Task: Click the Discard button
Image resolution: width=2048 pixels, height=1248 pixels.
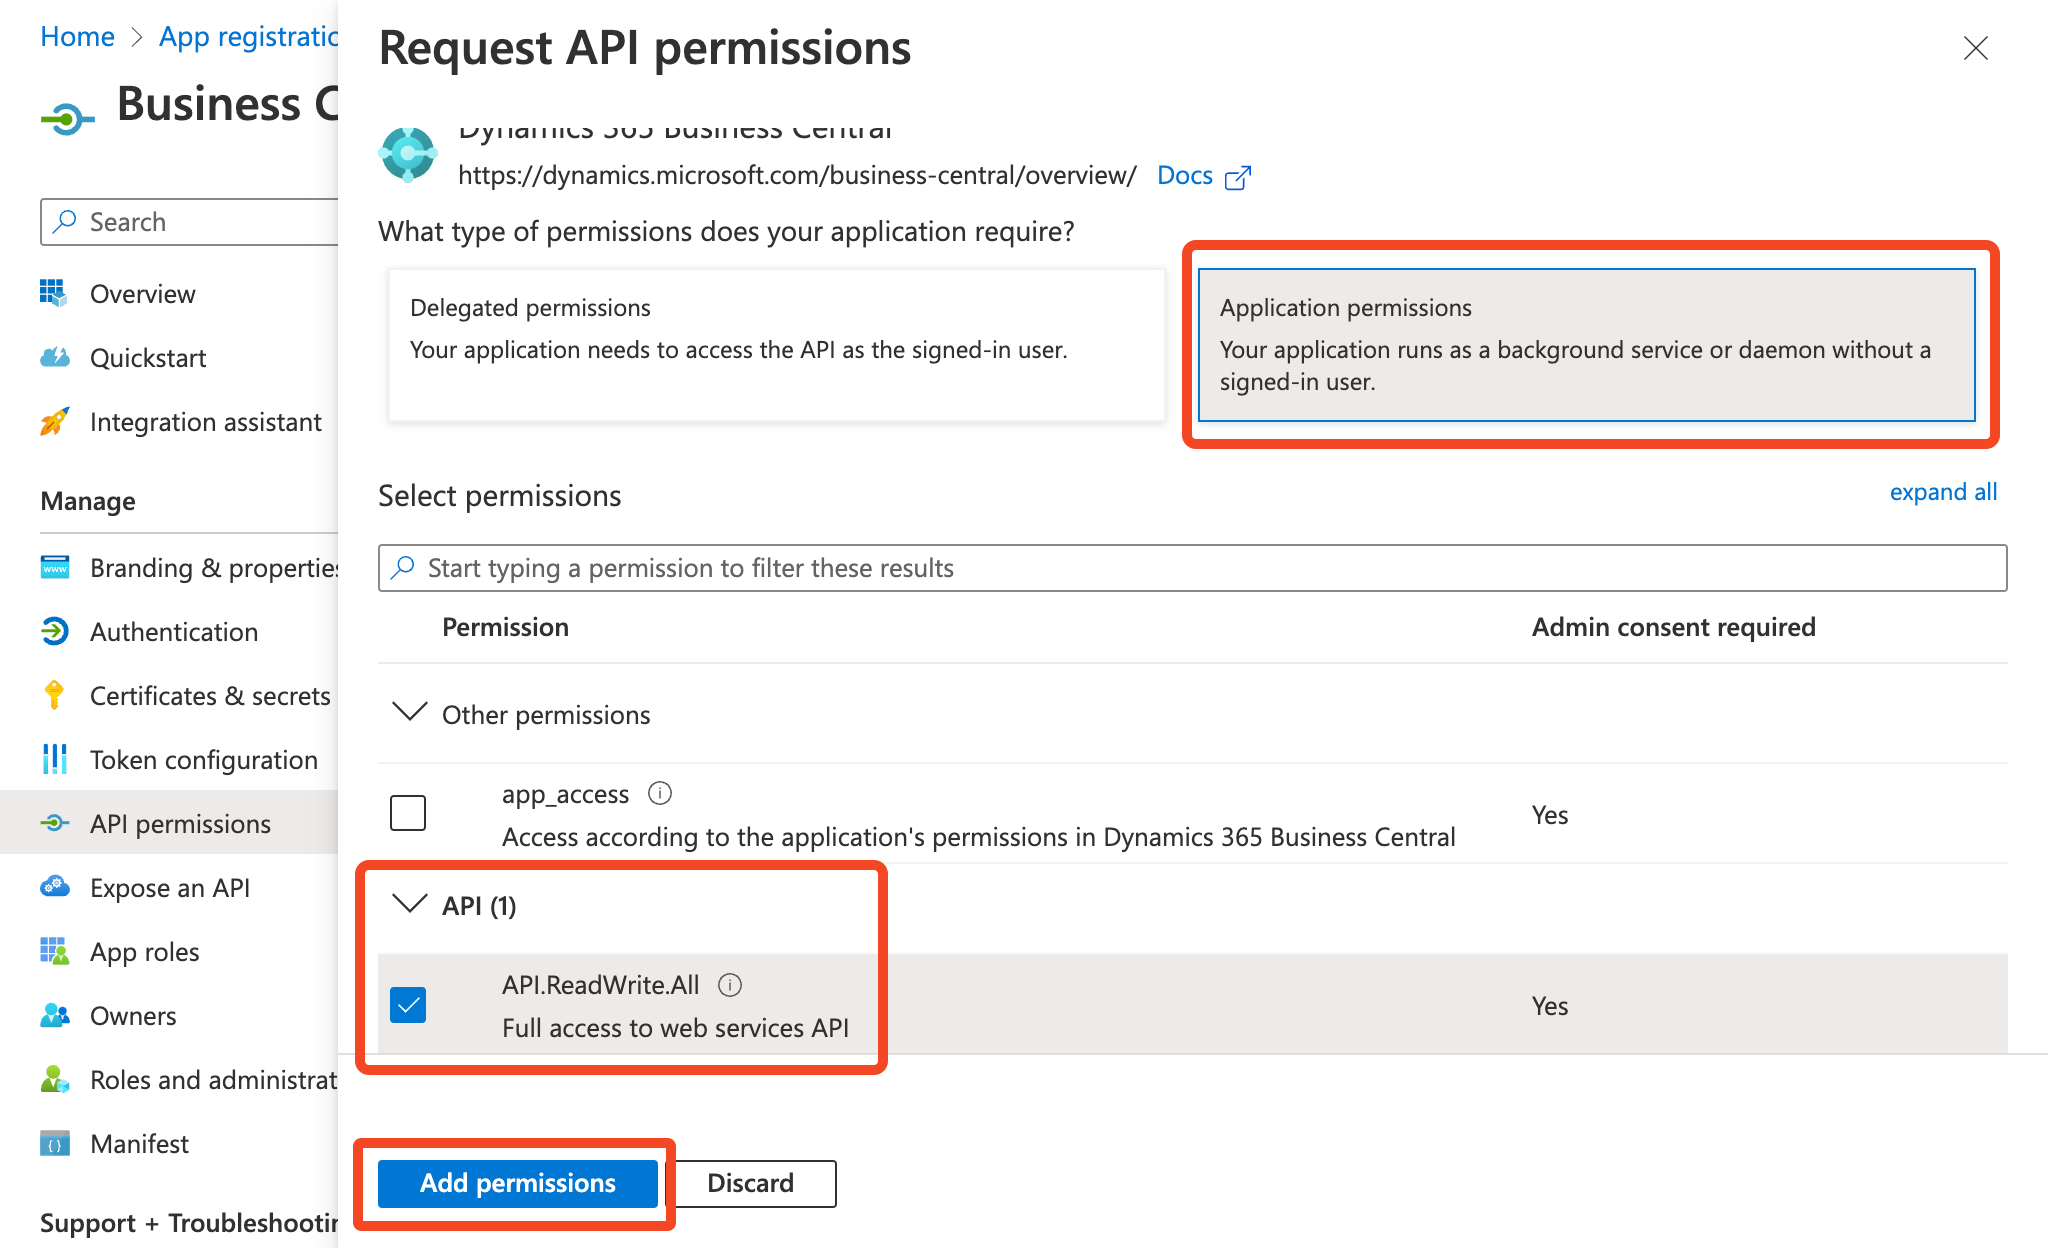Action: [751, 1183]
